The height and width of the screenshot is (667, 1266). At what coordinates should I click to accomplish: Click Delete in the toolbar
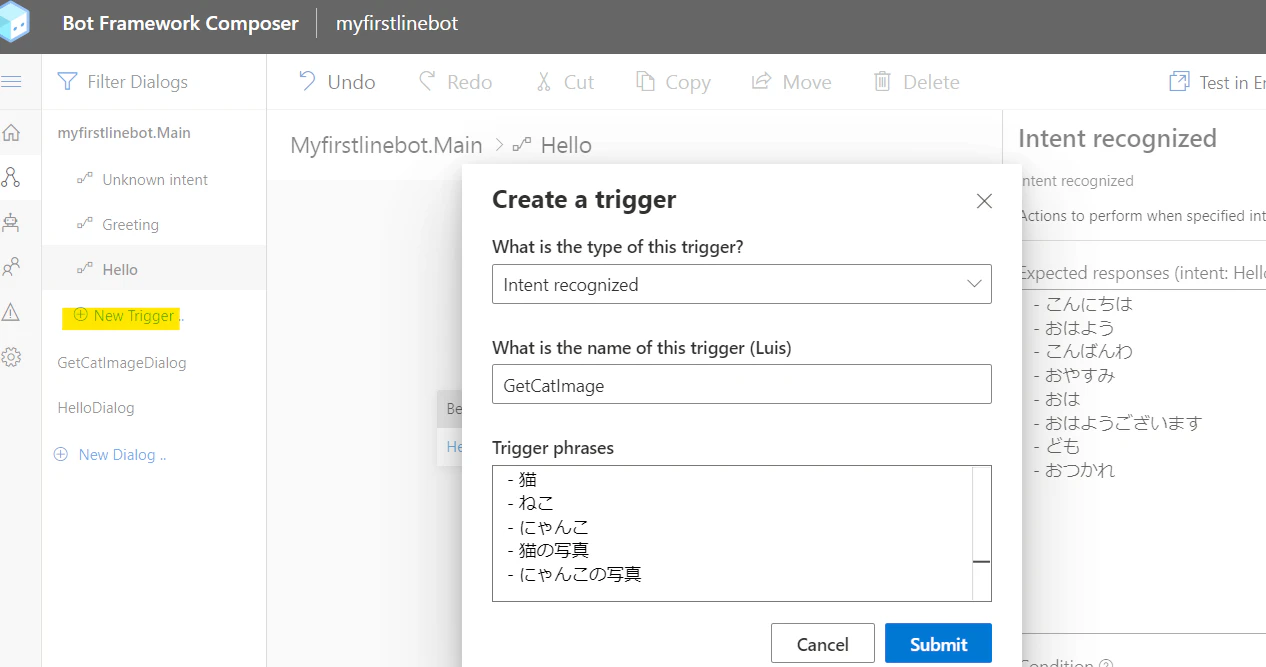[916, 82]
